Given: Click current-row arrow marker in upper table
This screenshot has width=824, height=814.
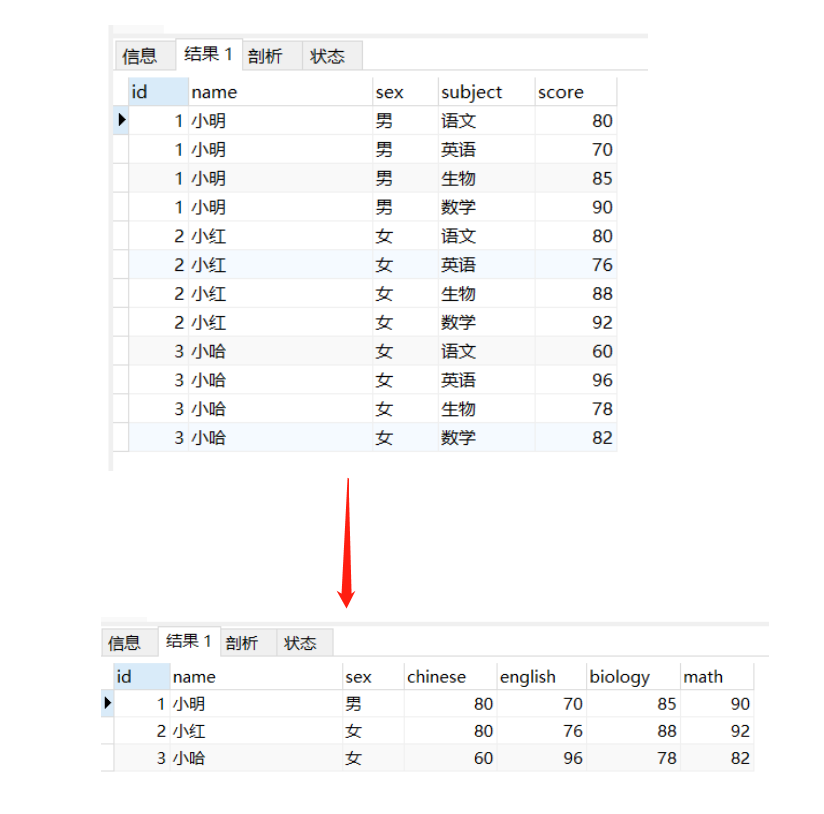Looking at the screenshot, I should [x=121, y=120].
